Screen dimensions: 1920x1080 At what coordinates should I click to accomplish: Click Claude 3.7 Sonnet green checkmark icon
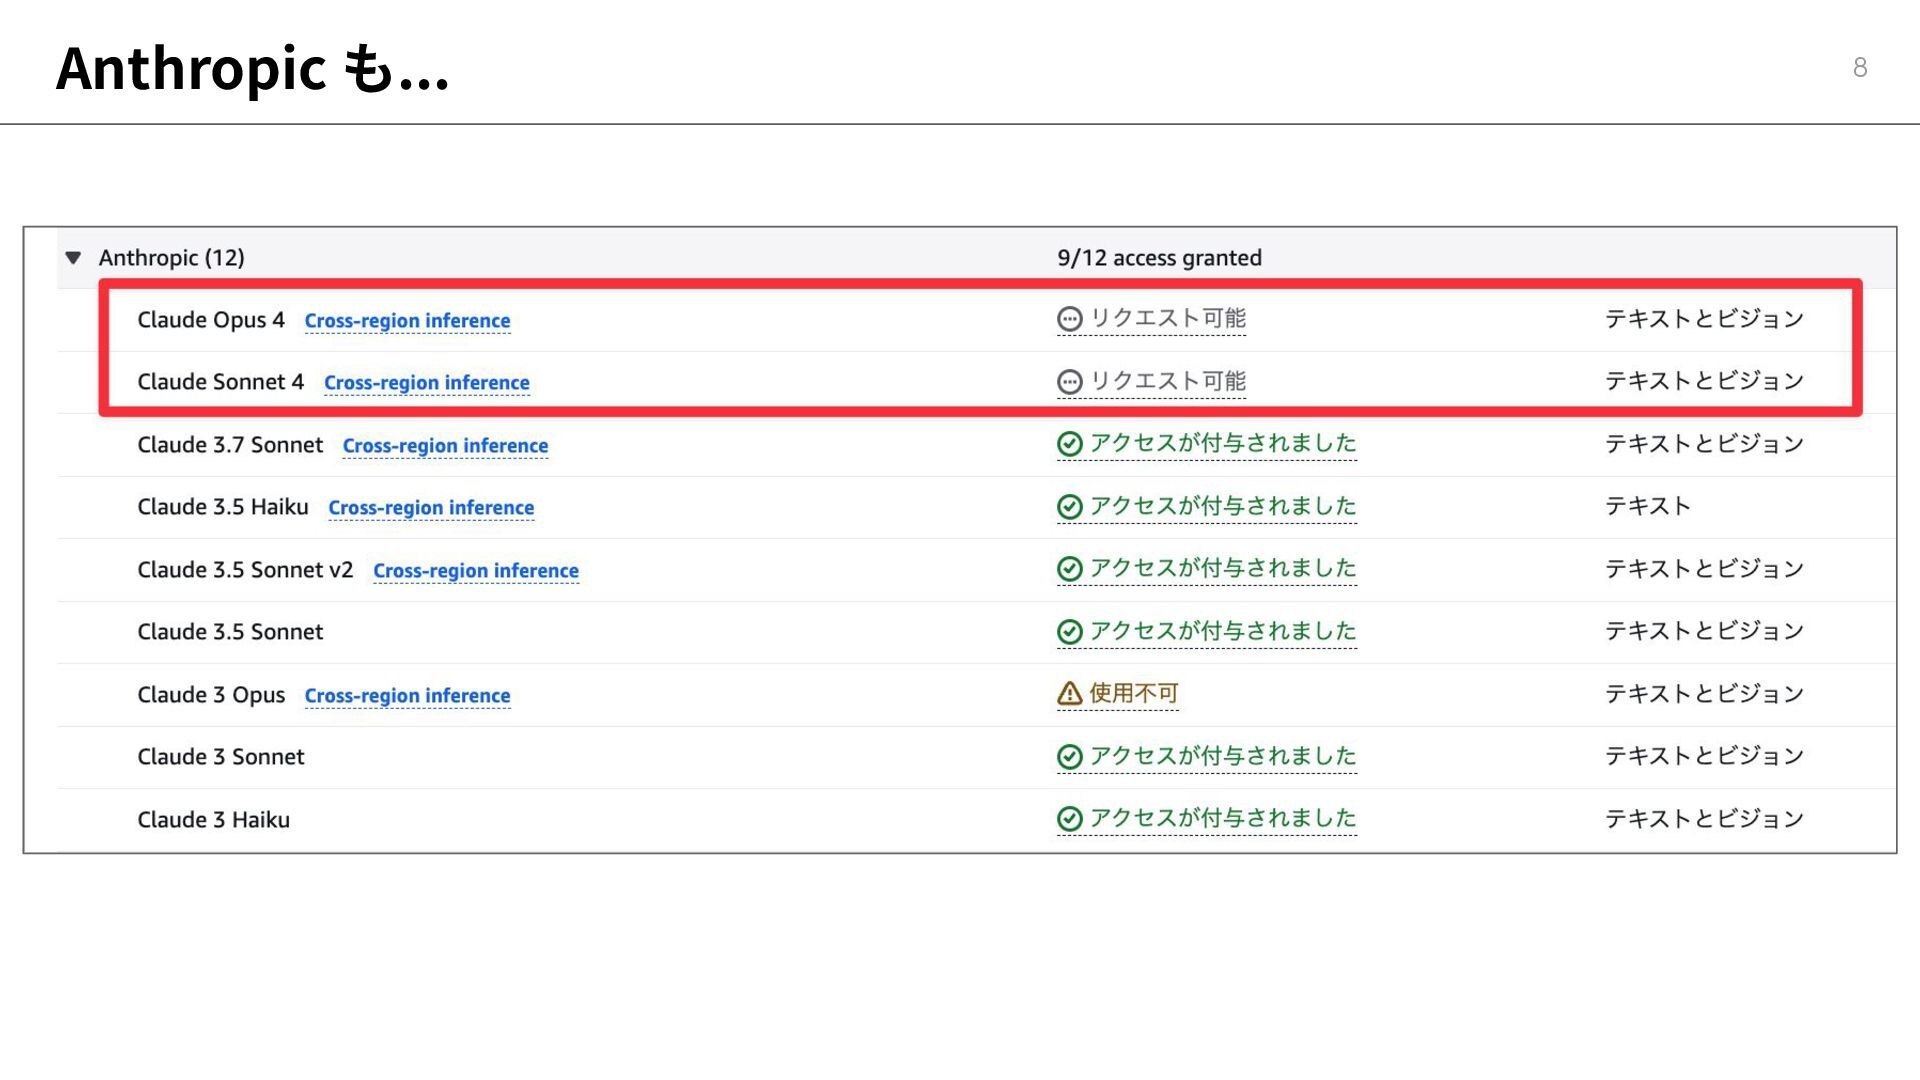(x=1069, y=444)
